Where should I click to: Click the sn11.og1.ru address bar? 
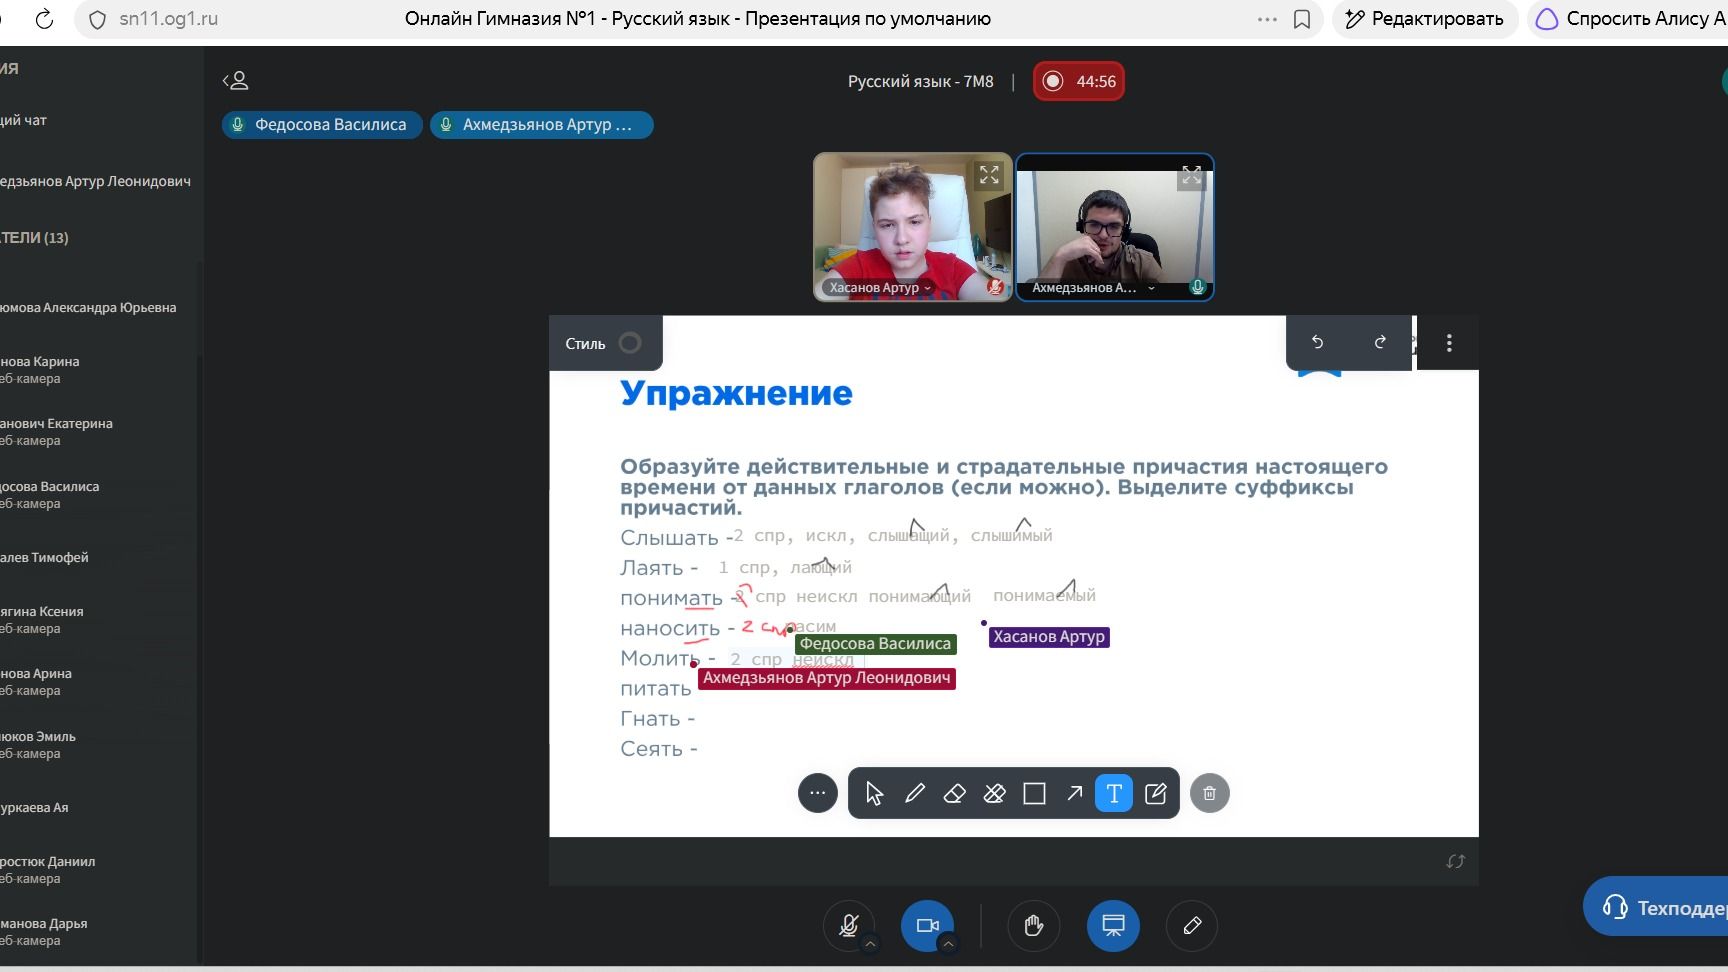point(168,19)
